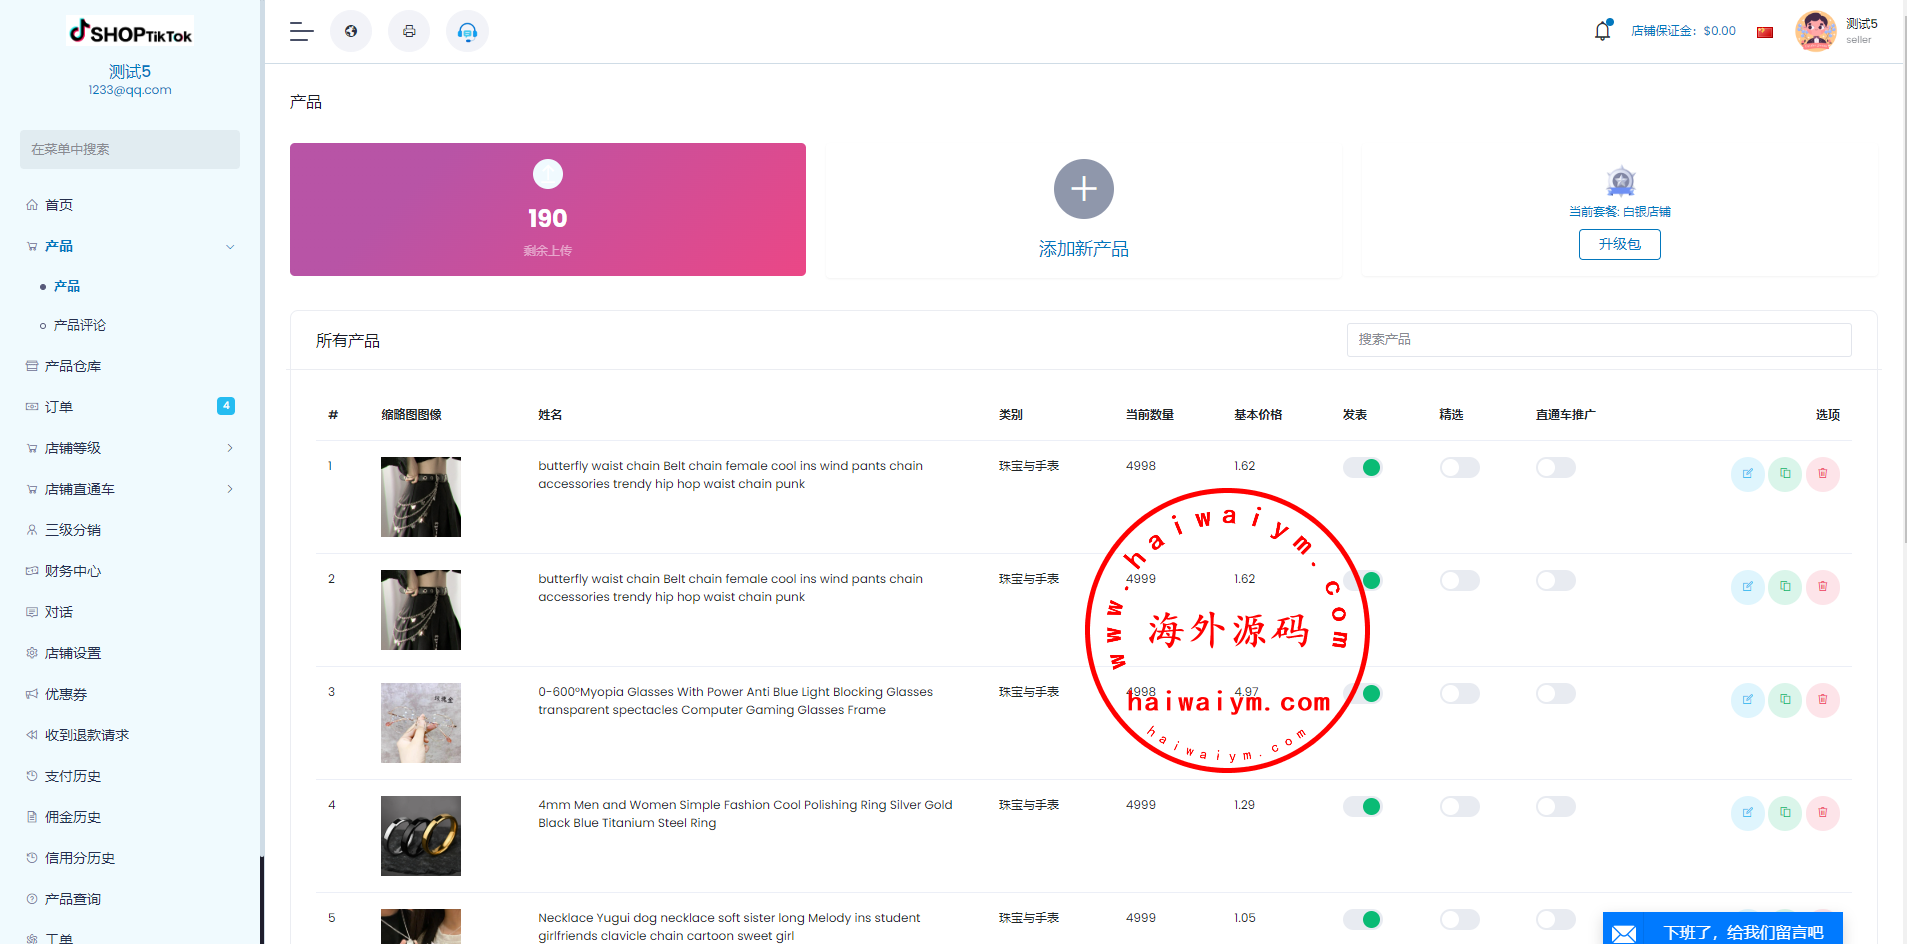This screenshot has width=1907, height=944.
Task: Disable the 发表 toggle for product 1
Action: 1362,468
